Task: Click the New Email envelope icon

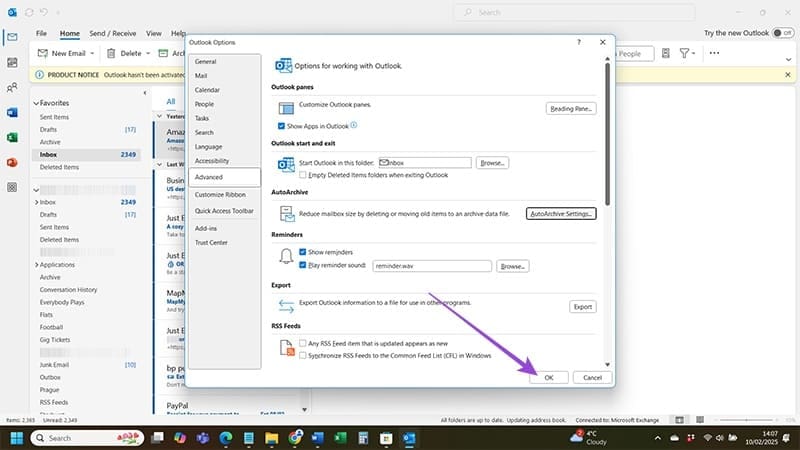Action: click(x=43, y=53)
